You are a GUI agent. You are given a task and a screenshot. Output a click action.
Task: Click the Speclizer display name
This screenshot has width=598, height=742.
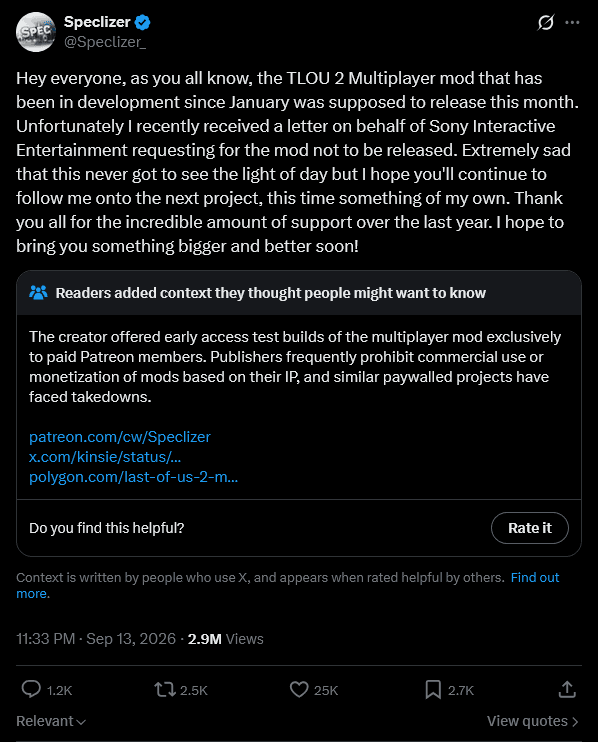point(97,22)
